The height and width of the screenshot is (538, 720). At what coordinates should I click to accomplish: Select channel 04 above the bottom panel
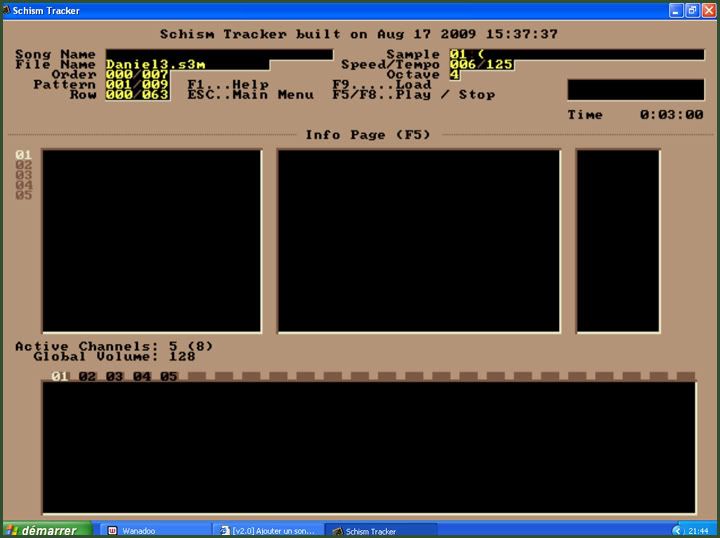point(141,376)
